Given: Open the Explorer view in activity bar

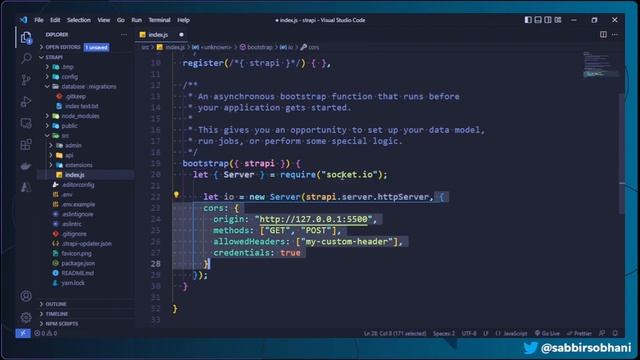Looking at the screenshot, I should point(26,38).
